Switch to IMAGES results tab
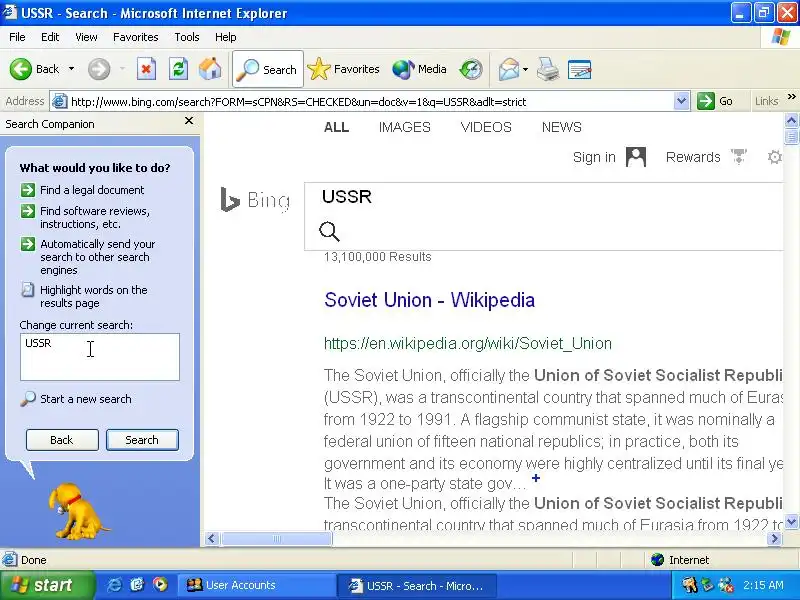Screen dimensions: 800x600 pyautogui.click(x=405, y=127)
